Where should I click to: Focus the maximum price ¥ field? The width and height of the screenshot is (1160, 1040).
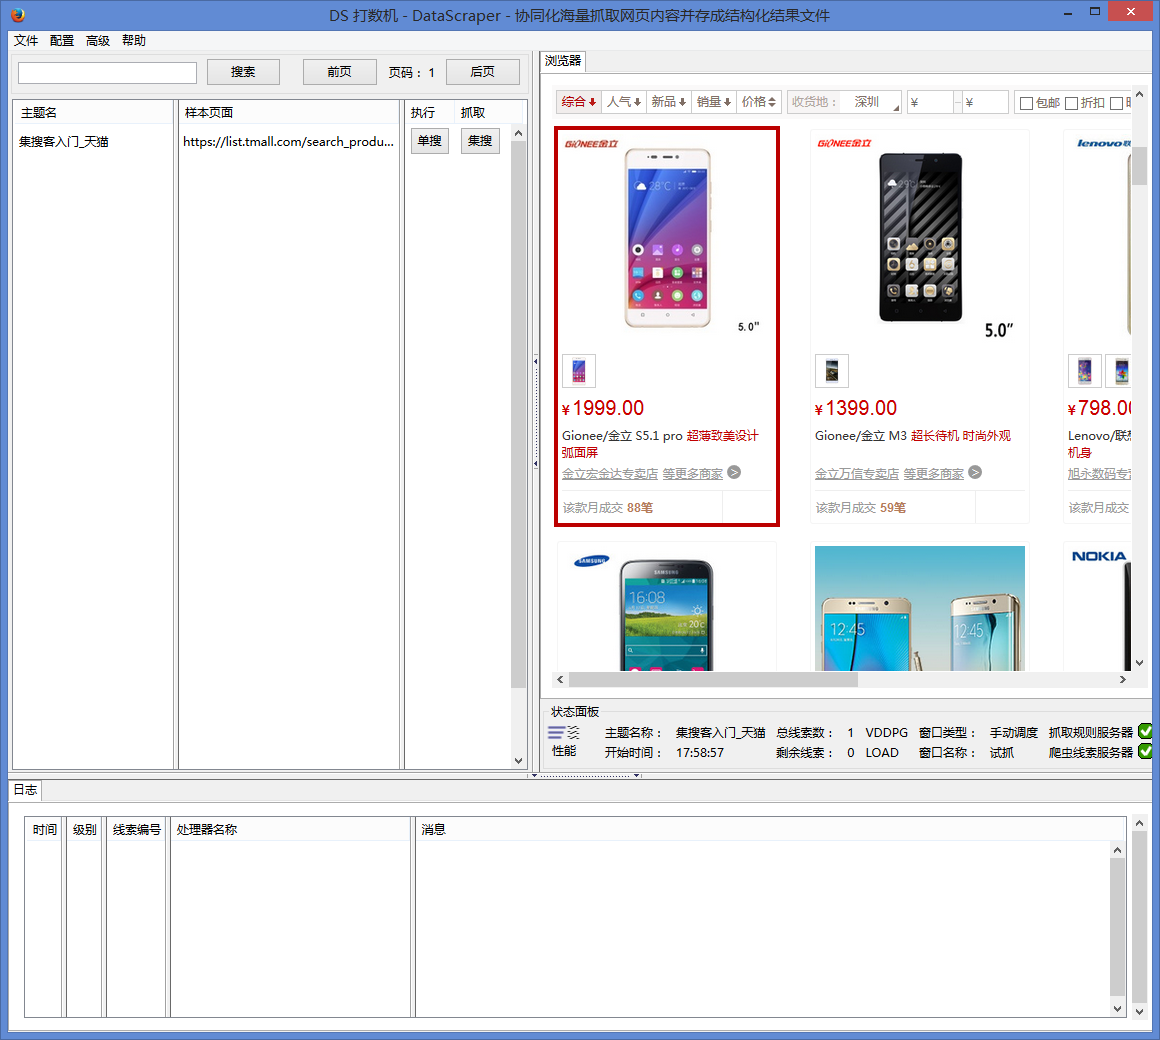(985, 102)
